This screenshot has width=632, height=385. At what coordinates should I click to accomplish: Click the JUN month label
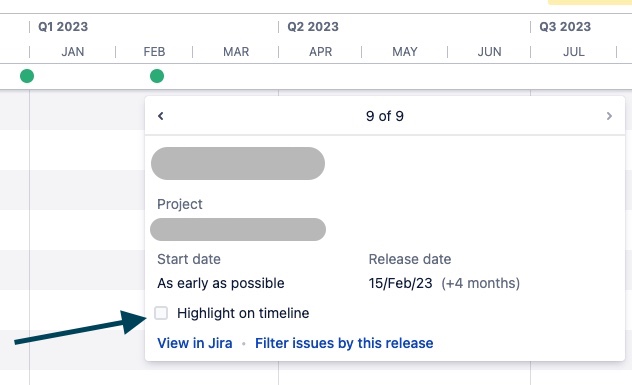coord(490,52)
